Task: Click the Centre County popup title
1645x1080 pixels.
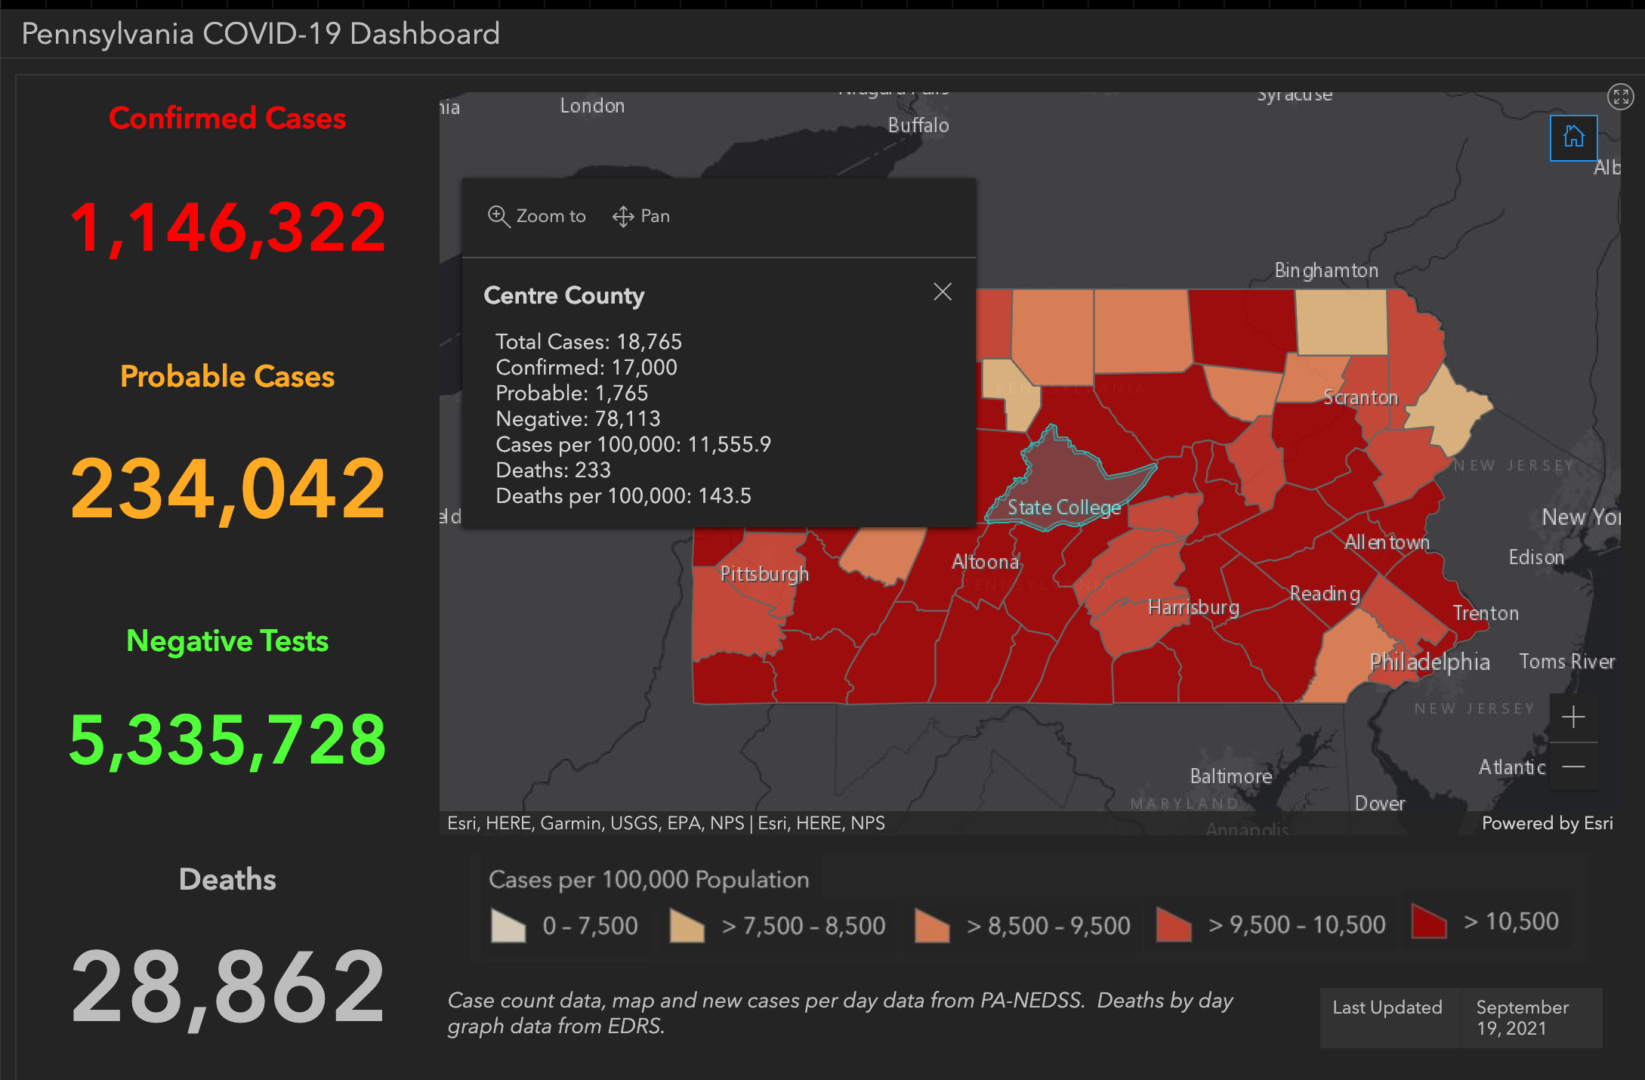Action: [x=564, y=296]
